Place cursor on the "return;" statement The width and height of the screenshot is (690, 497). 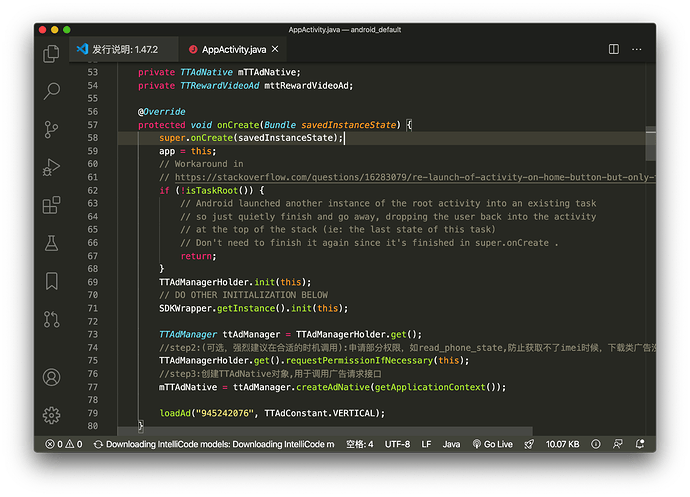(198, 256)
